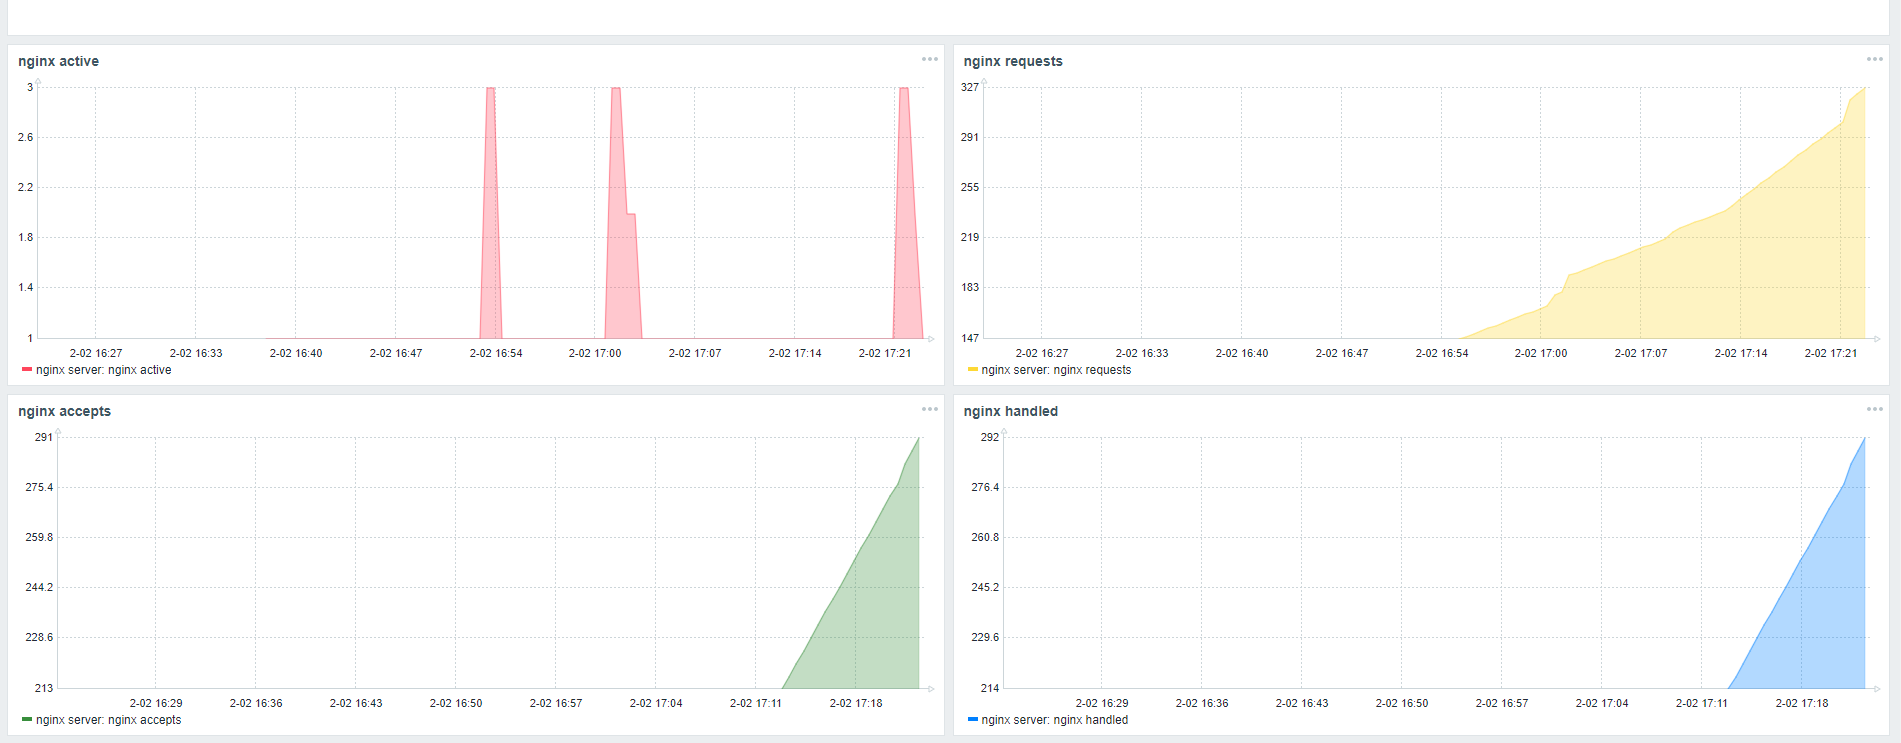Click the 291 y-axis value in nginx accepts

(x=44, y=438)
